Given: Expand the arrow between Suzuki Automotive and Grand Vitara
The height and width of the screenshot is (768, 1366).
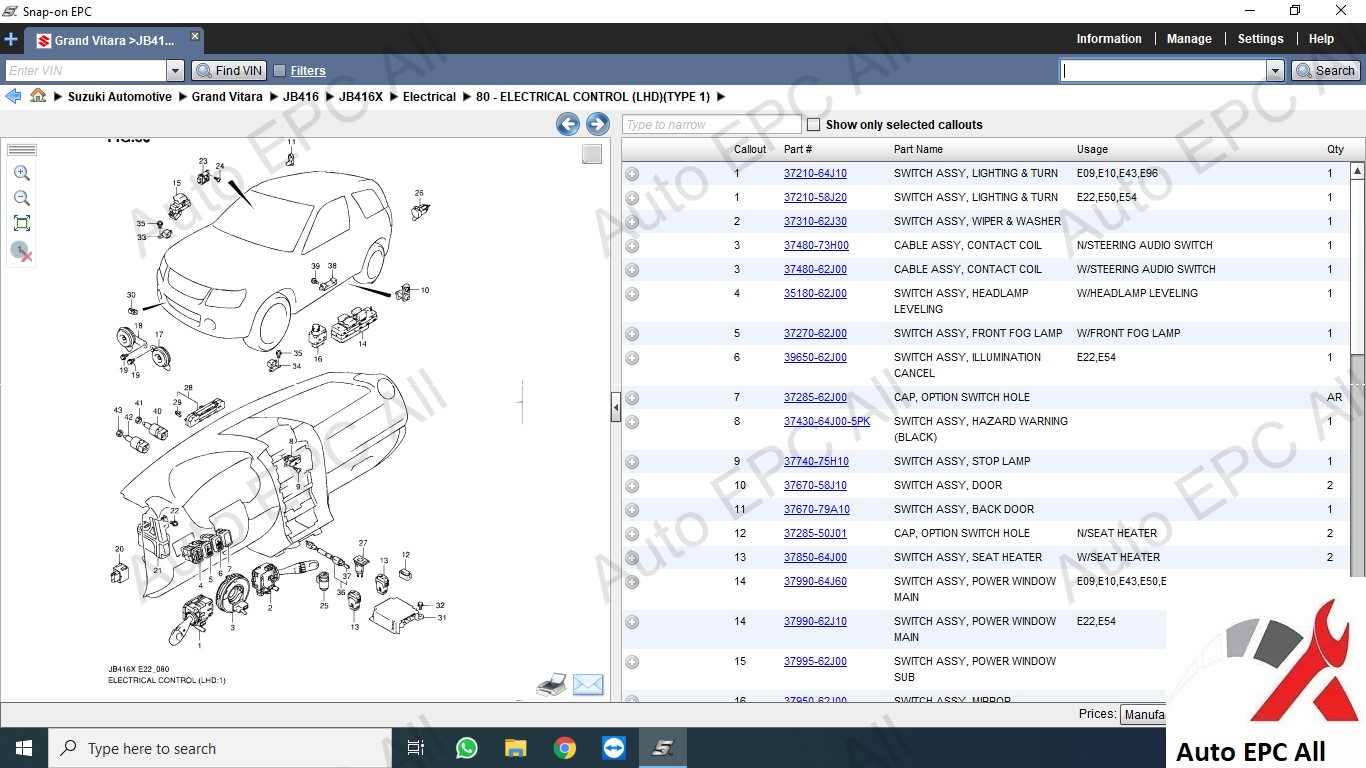Looking at the screenshot, I should pyautogui.click(x=182, y=97).
